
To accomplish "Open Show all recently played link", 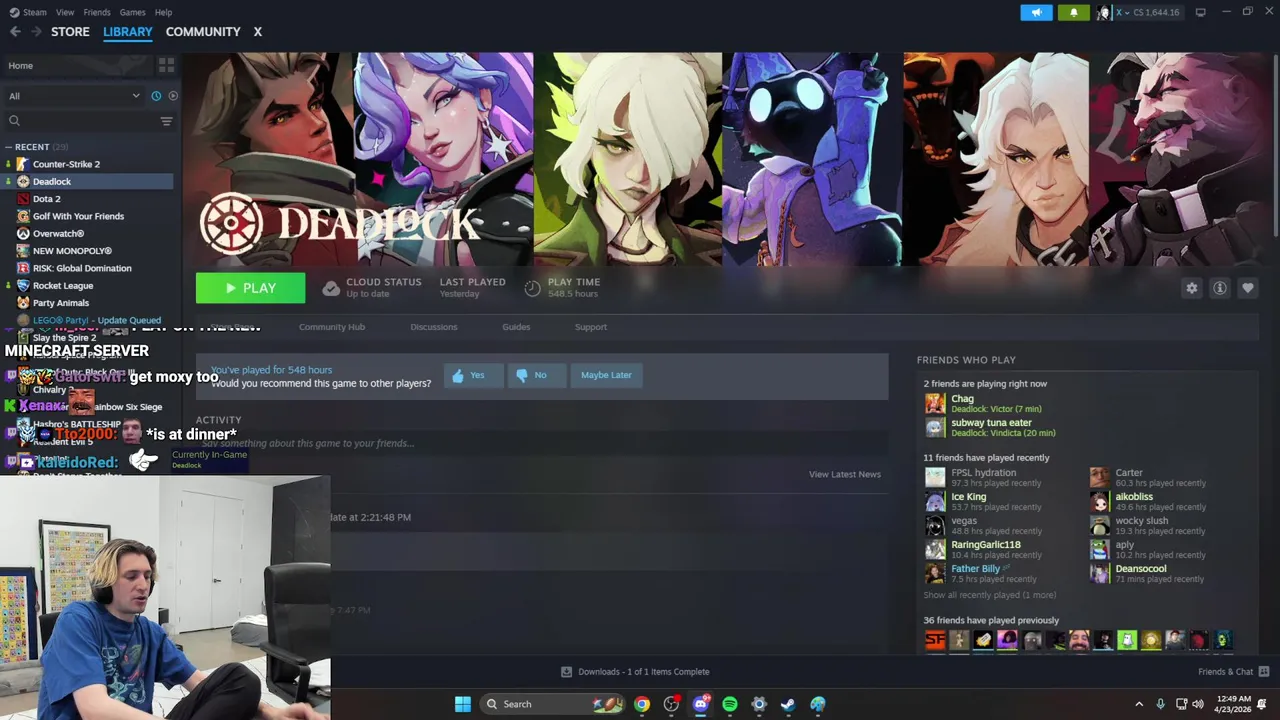I will (x=990, y=595).
